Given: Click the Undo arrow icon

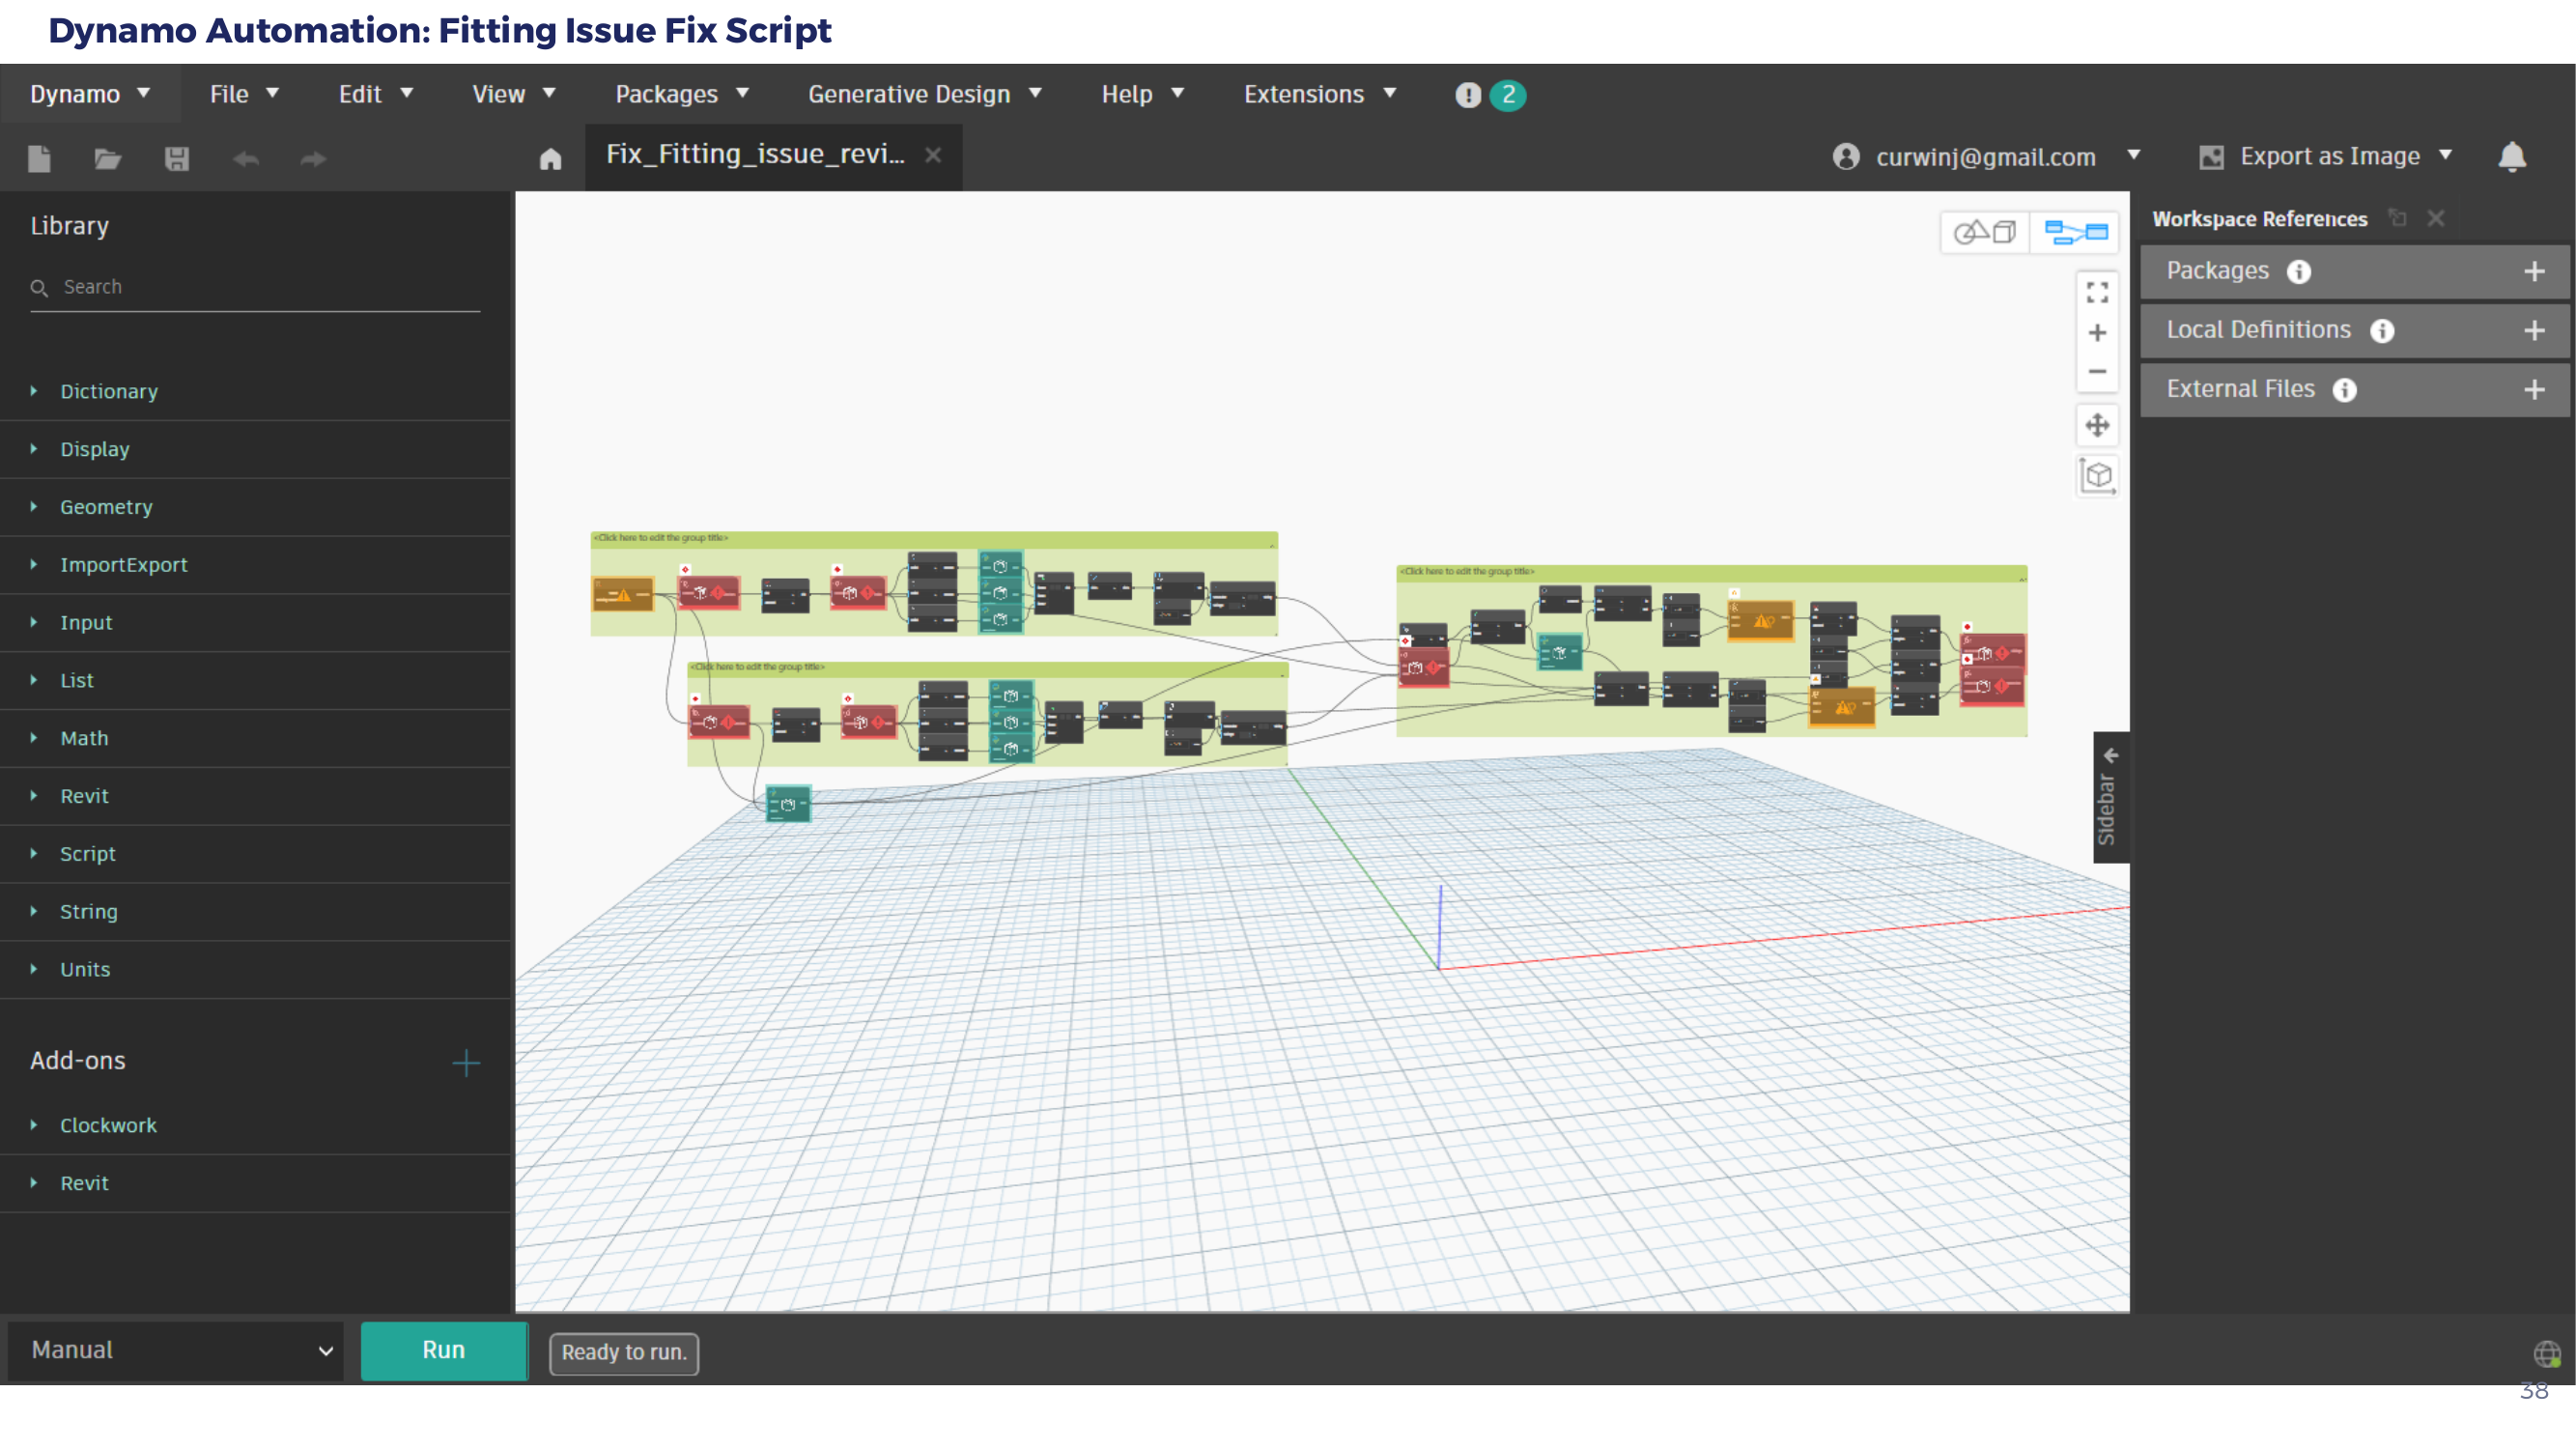Looking at the screenshot, I should [x=246, y=159].
